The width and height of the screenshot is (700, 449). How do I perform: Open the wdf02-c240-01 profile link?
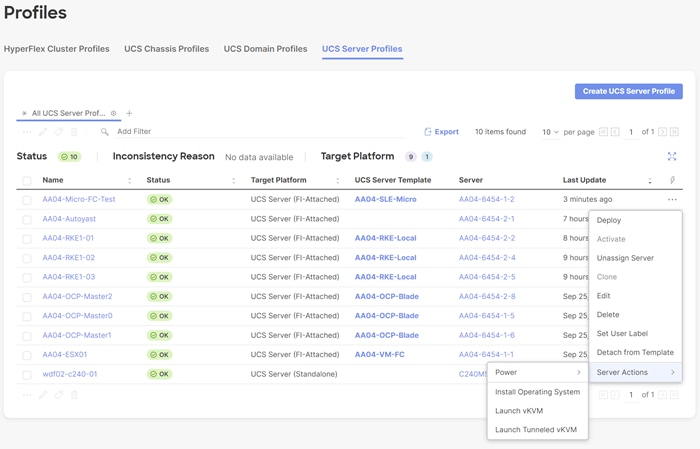[70, 374]
